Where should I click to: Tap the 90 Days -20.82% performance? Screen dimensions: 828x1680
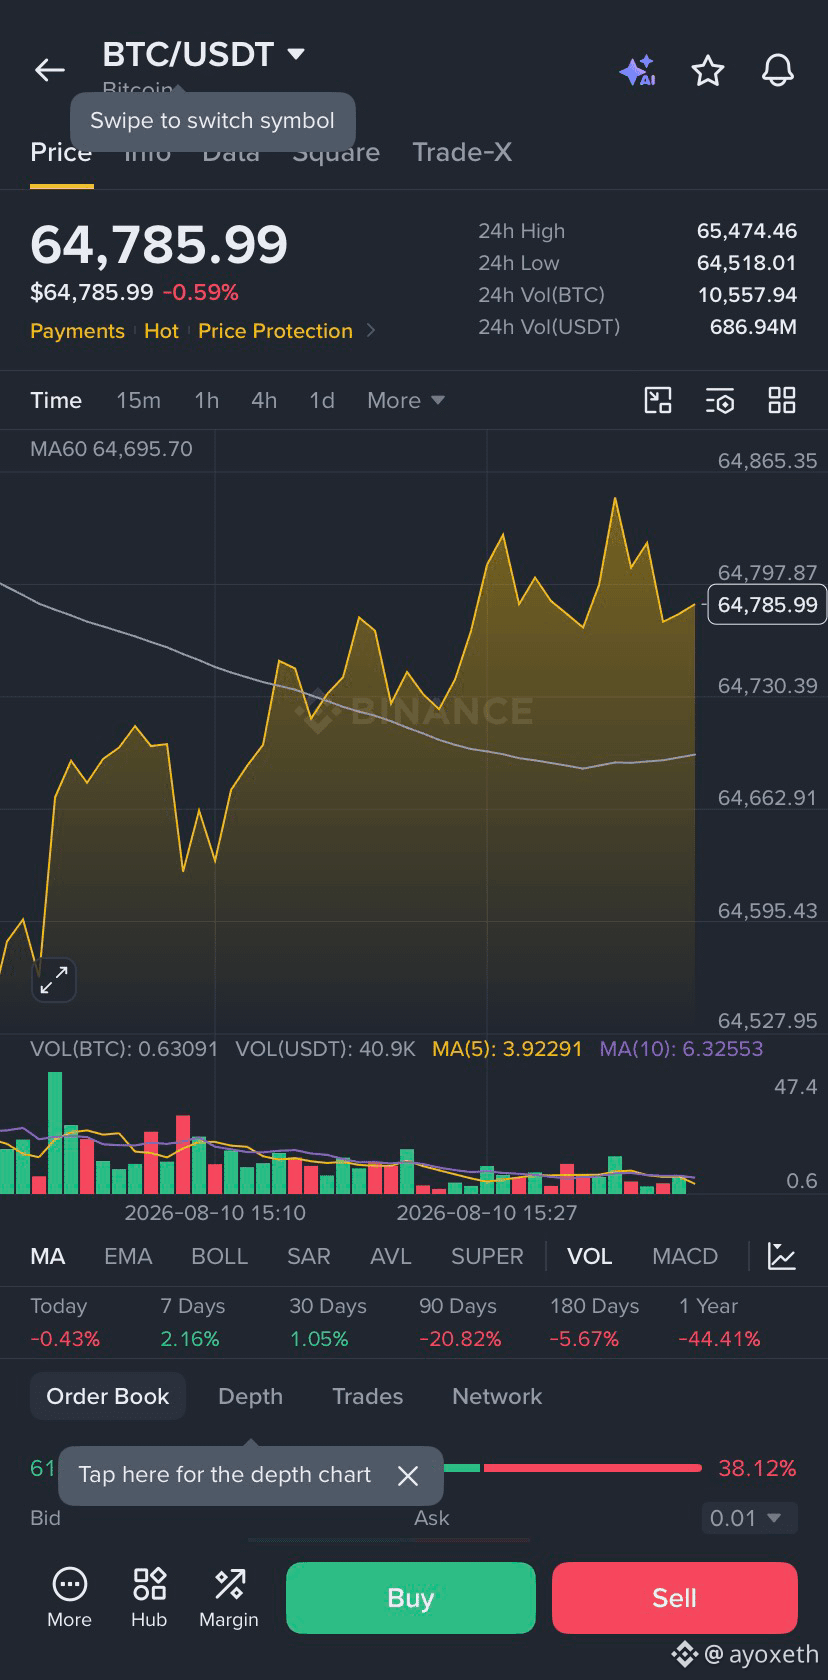click(460, 1323)
